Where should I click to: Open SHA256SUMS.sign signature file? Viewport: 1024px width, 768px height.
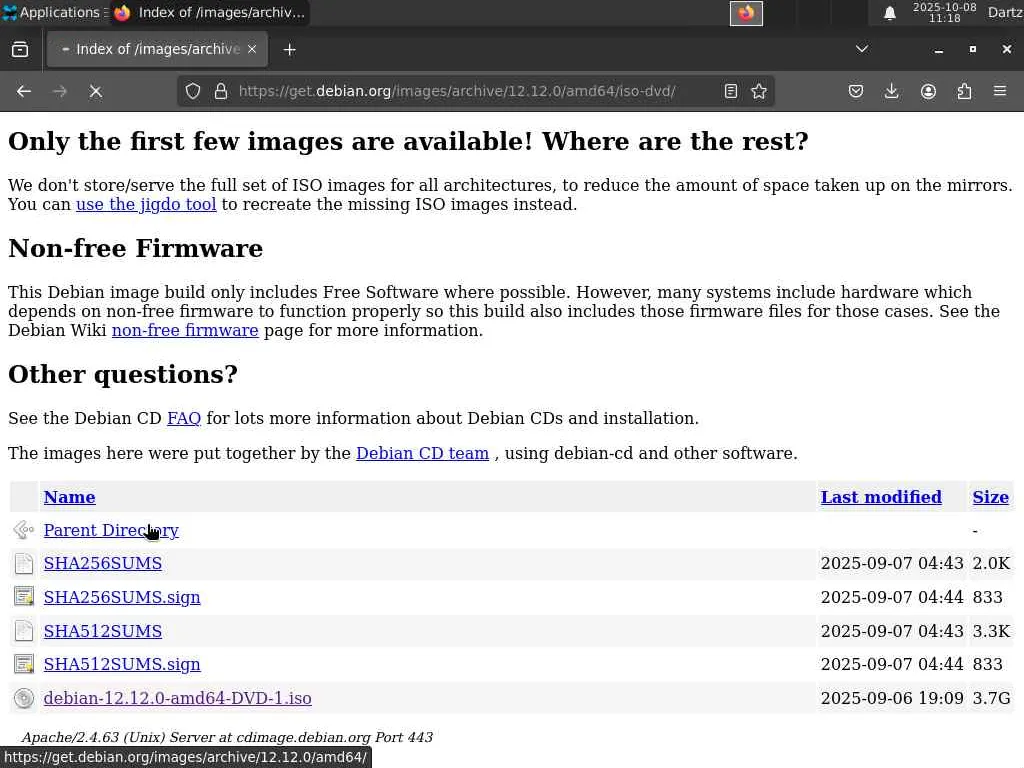point(122,598)
